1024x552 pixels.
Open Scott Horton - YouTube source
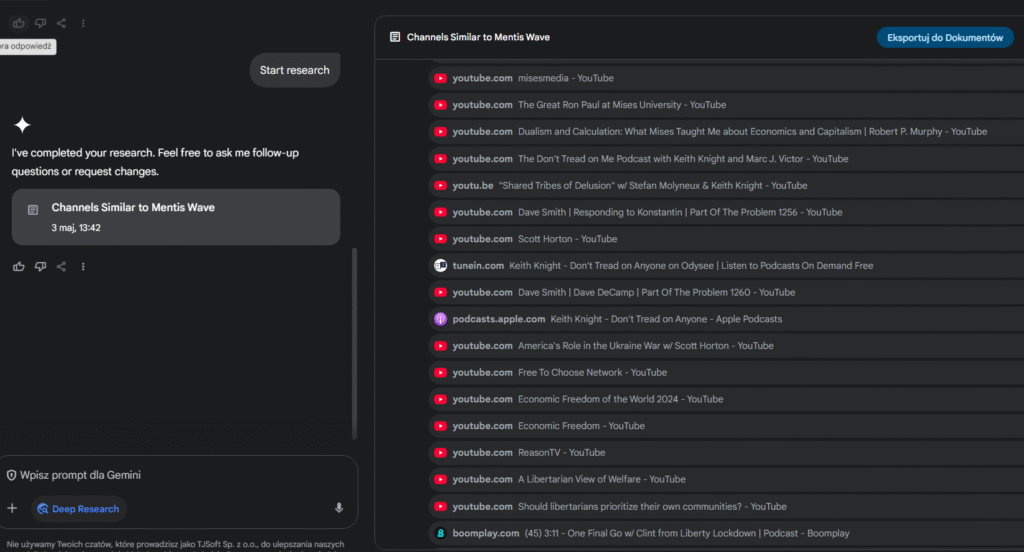click(x=726, y=239)
